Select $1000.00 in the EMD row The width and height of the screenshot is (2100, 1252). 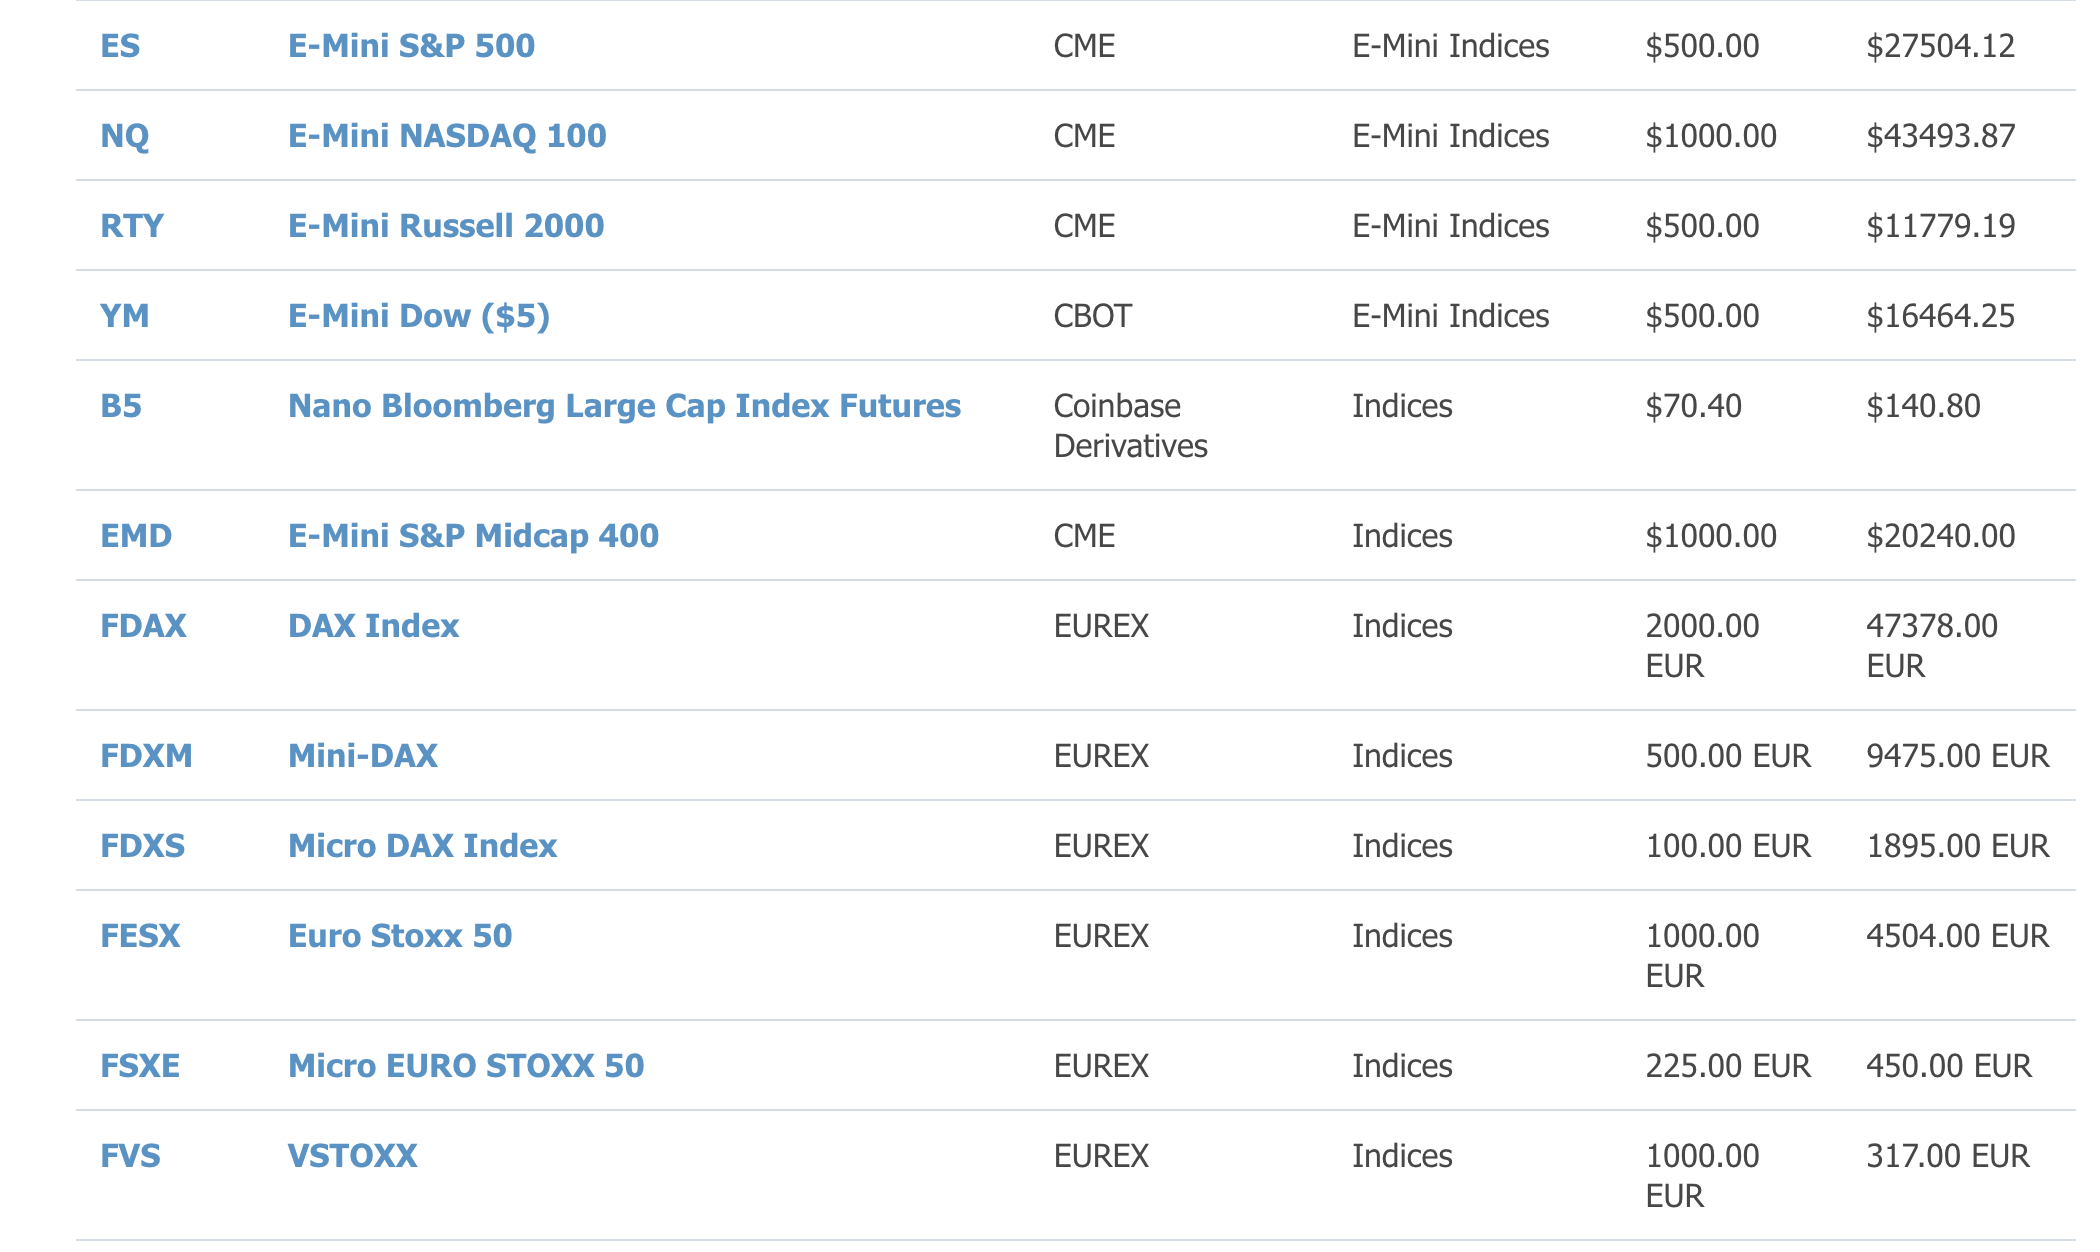1711,536
